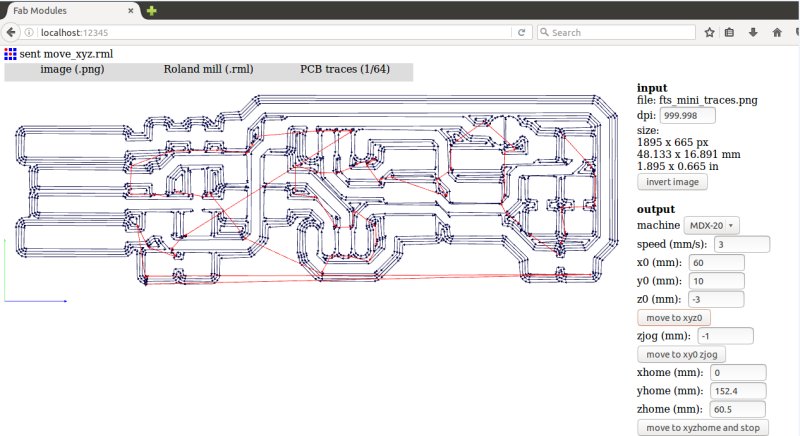This screenshot has height=436, width=800.
Task: Reload the page with the refresh icon
Action: click(521, 32)
